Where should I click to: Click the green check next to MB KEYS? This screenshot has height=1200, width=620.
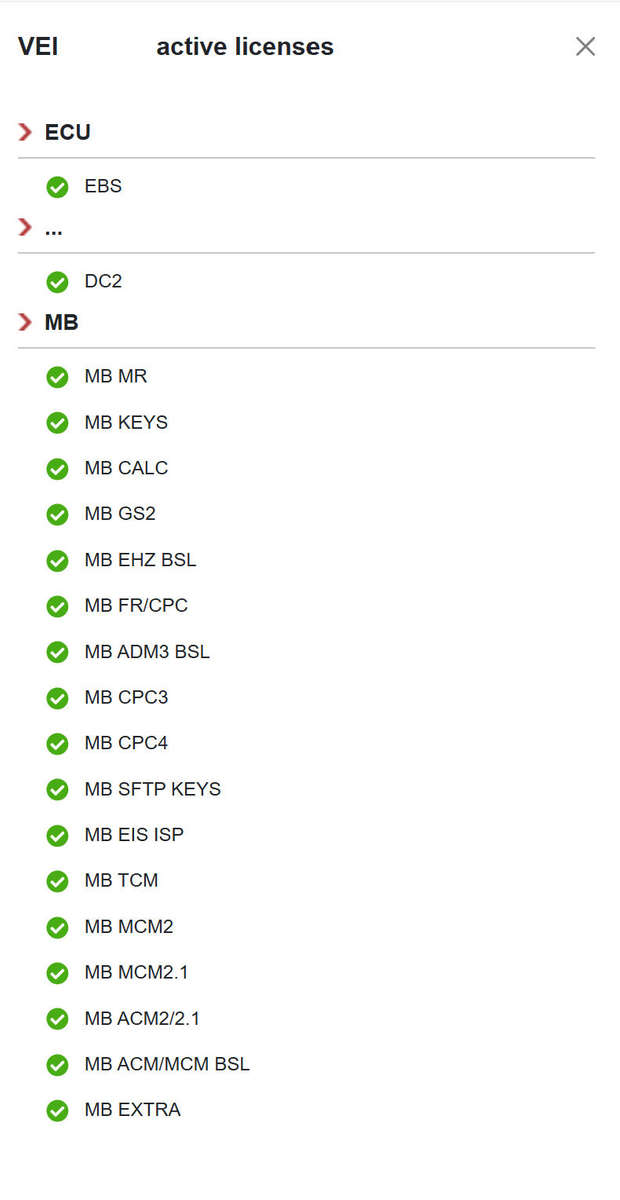58,423
